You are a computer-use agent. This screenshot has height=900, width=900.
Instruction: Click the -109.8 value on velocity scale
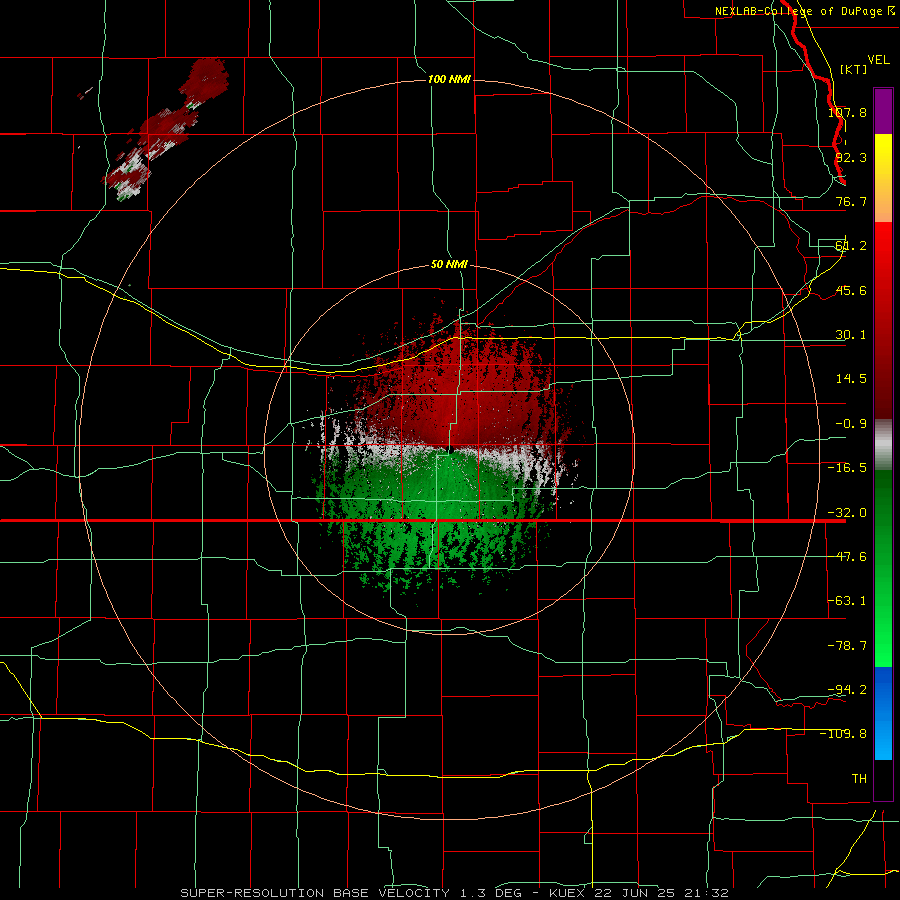(844, 734)
